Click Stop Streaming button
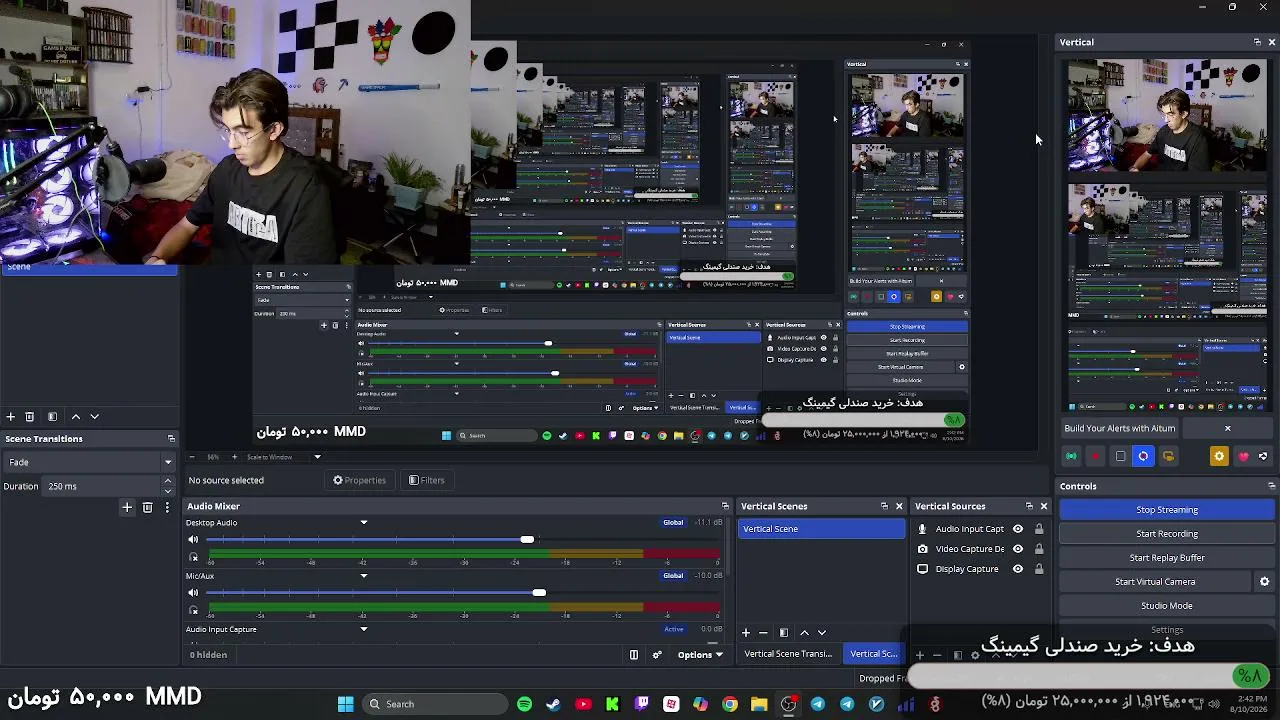This screenshot has height=720, width=1280. pos(1167,510)
